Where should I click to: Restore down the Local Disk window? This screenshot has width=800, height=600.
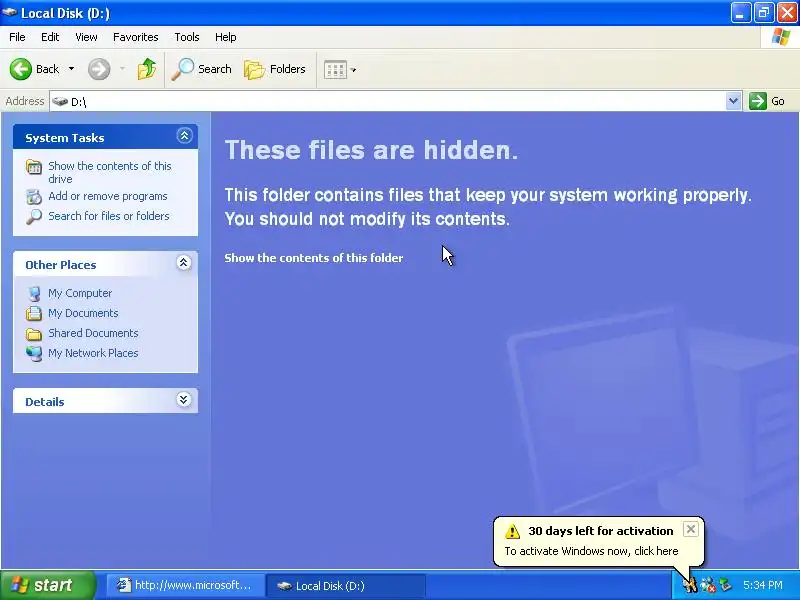point(764,13)
